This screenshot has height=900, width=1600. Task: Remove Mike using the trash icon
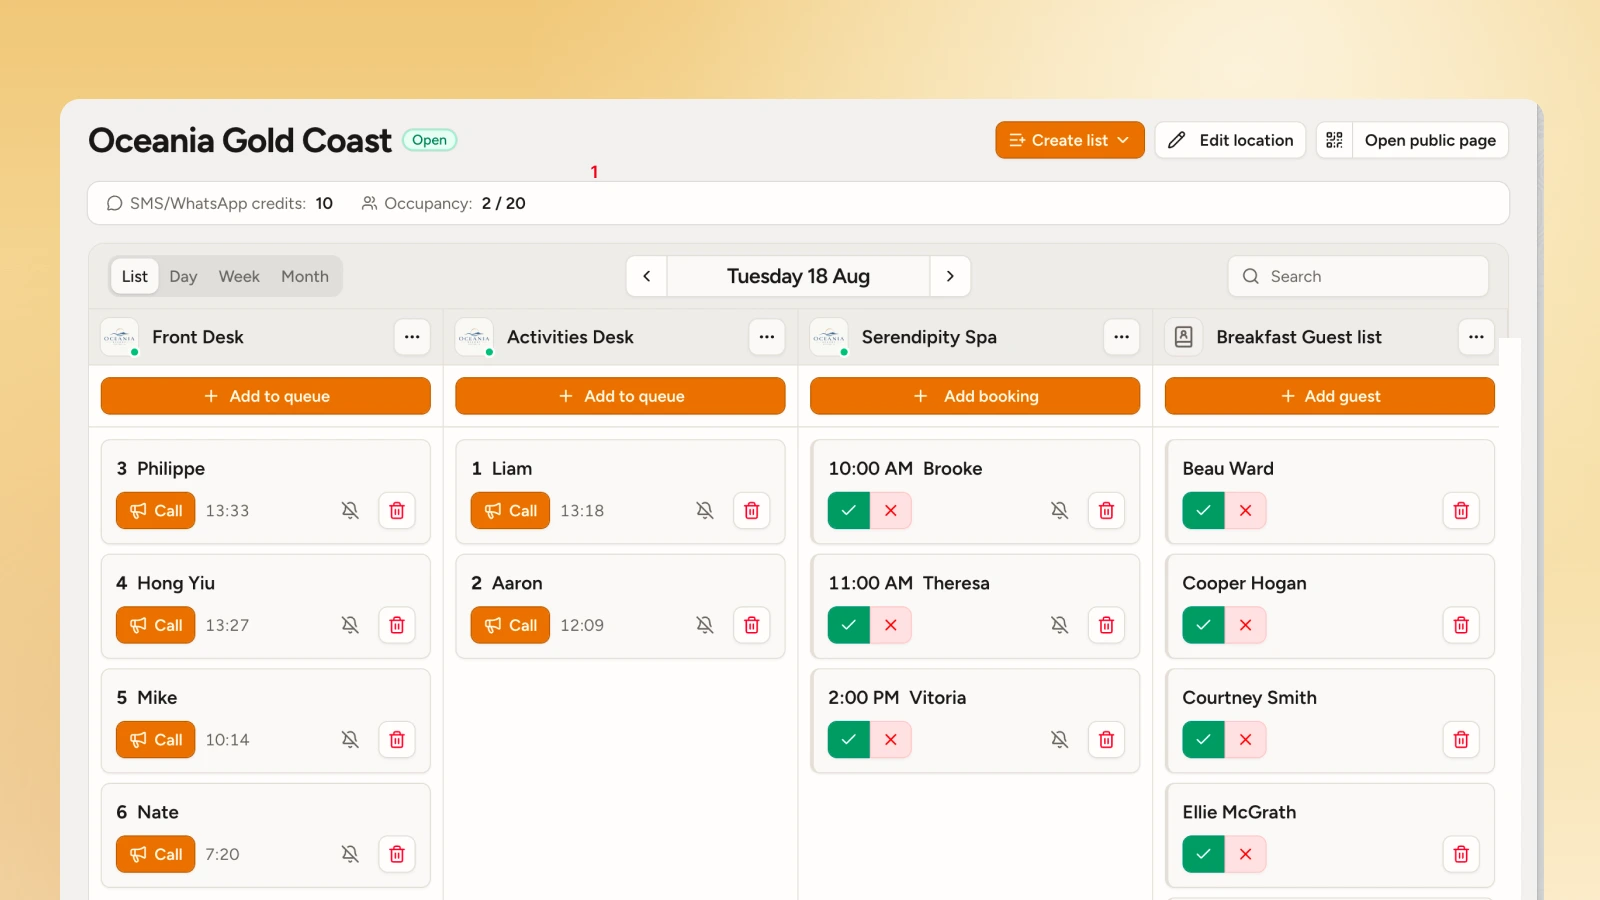tap(397, 740)
